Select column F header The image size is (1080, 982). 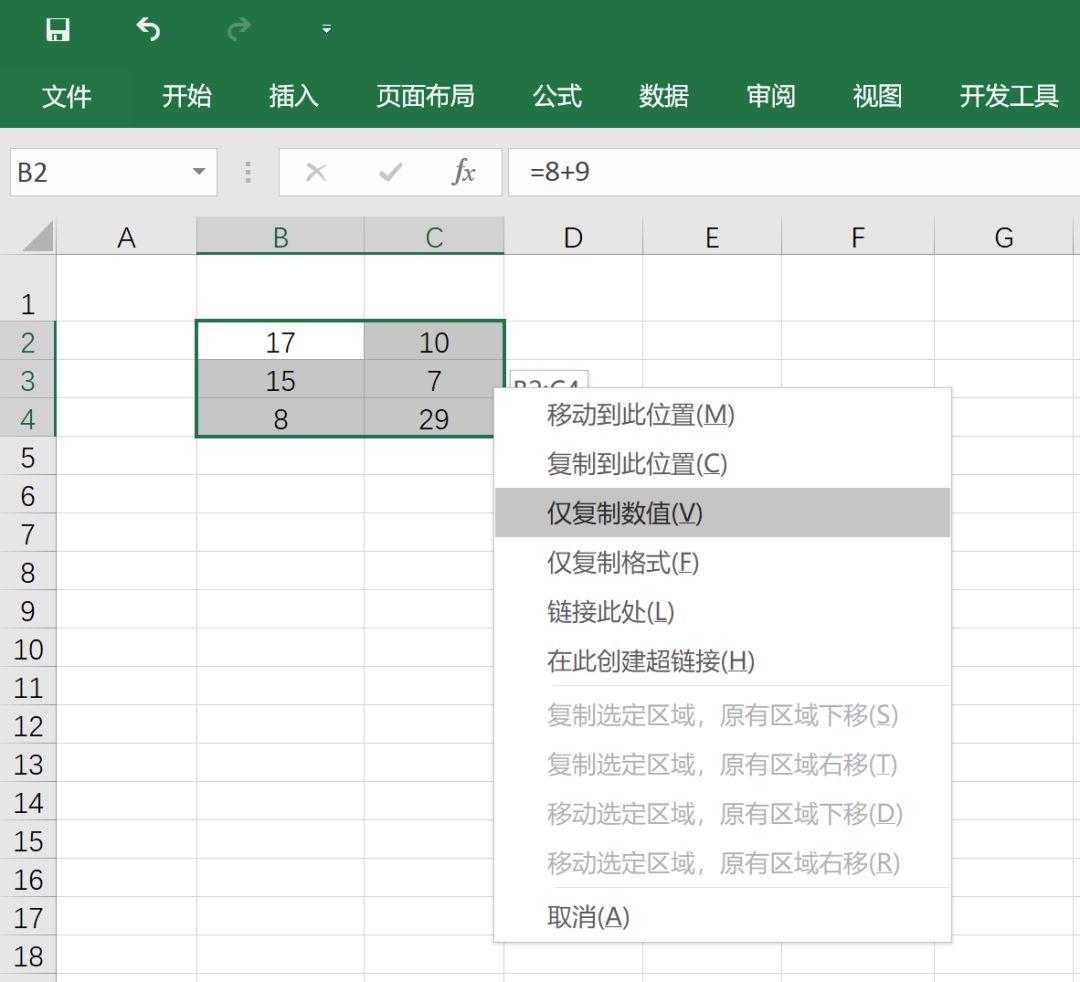coord(857,237)
